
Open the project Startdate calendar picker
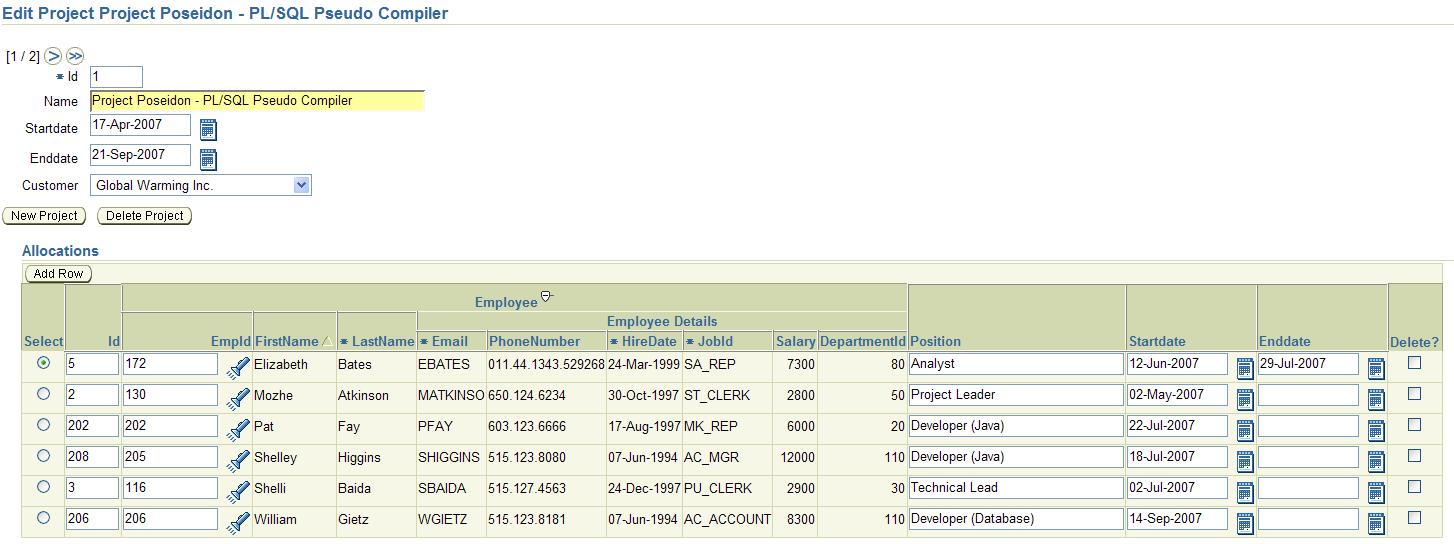tap(208, 129)
